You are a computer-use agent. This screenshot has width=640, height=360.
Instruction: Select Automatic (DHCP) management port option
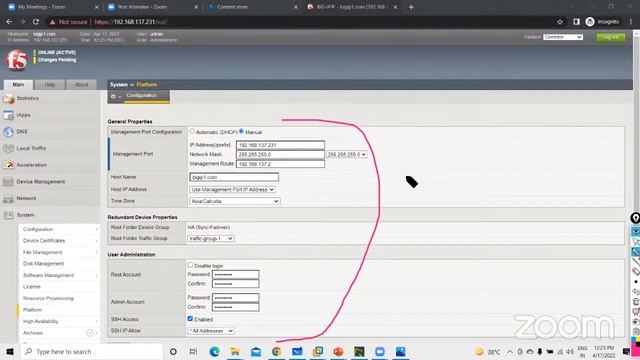192,131
